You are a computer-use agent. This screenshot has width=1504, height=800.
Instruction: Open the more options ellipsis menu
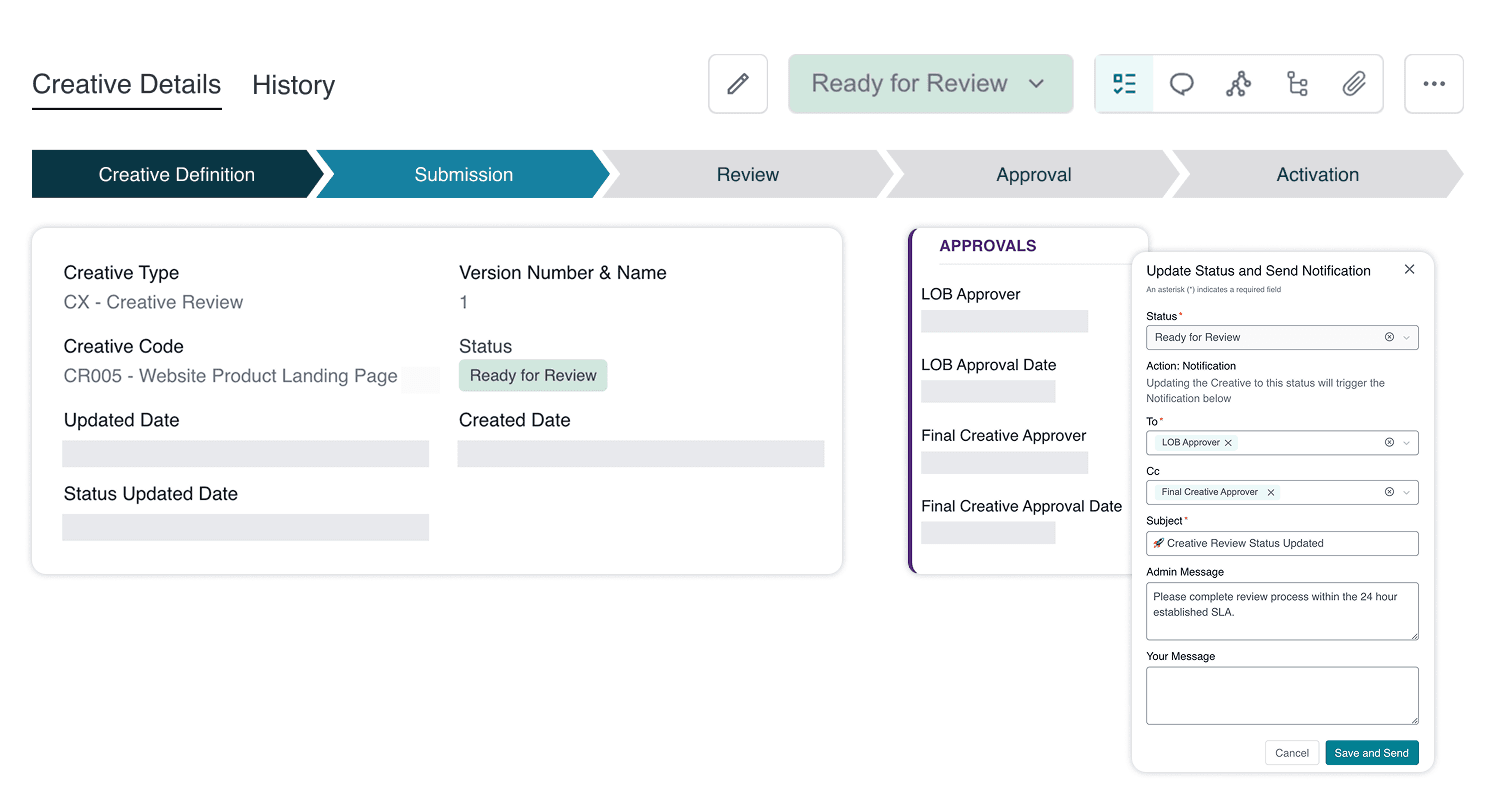click(1433, 83)
